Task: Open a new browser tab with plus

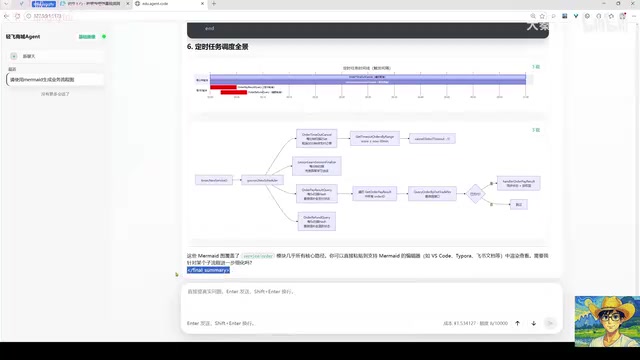Action: pos(213,4)
